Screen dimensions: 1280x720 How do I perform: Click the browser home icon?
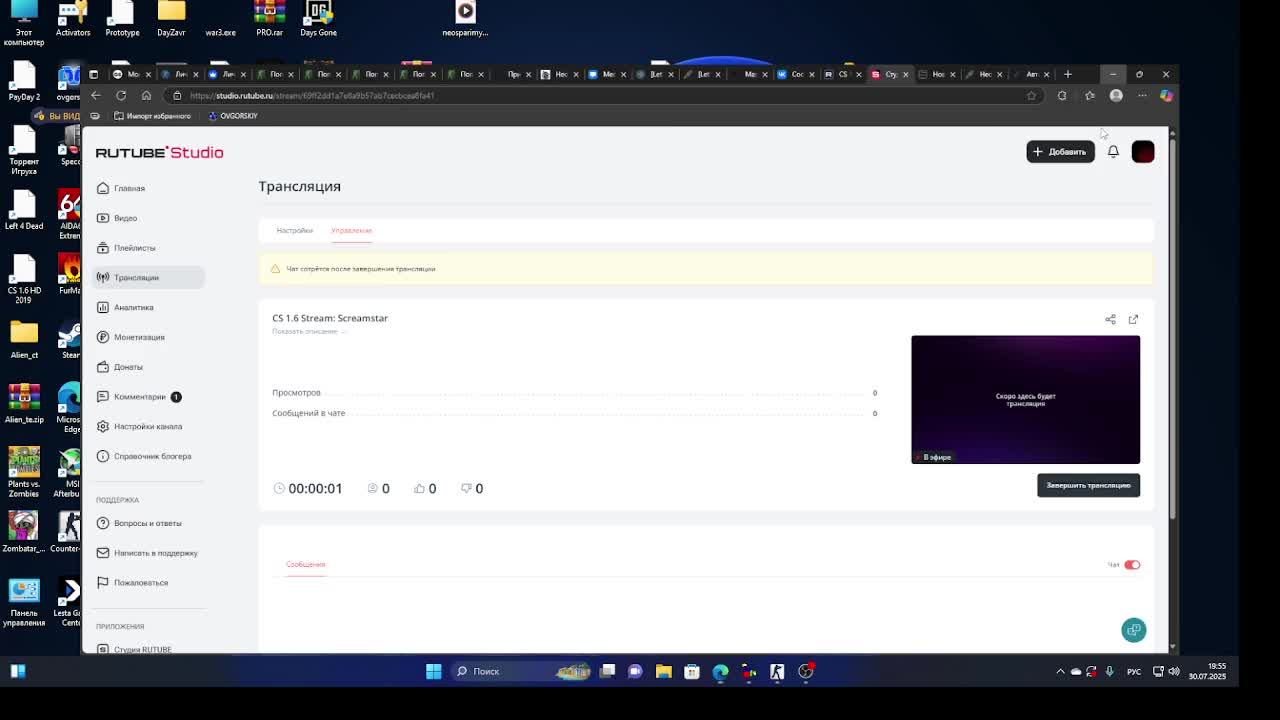tap(146, 95)
